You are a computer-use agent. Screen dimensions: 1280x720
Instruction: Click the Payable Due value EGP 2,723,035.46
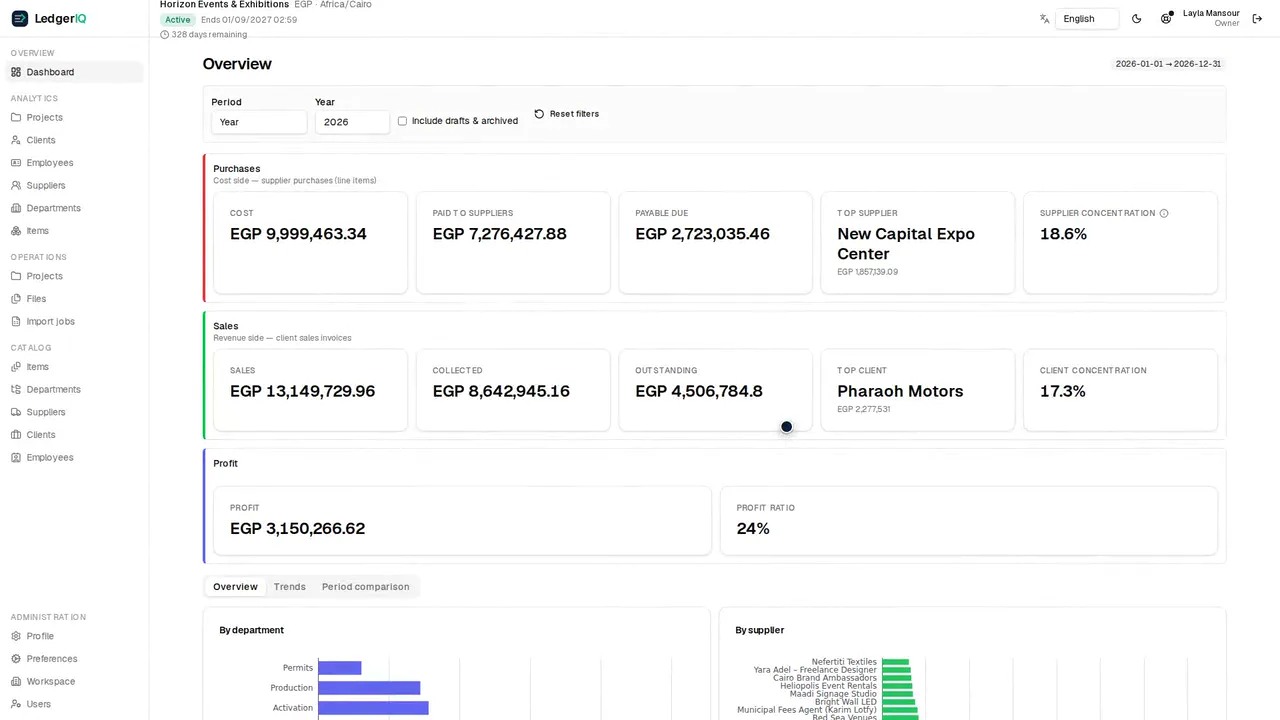(703, 234)
